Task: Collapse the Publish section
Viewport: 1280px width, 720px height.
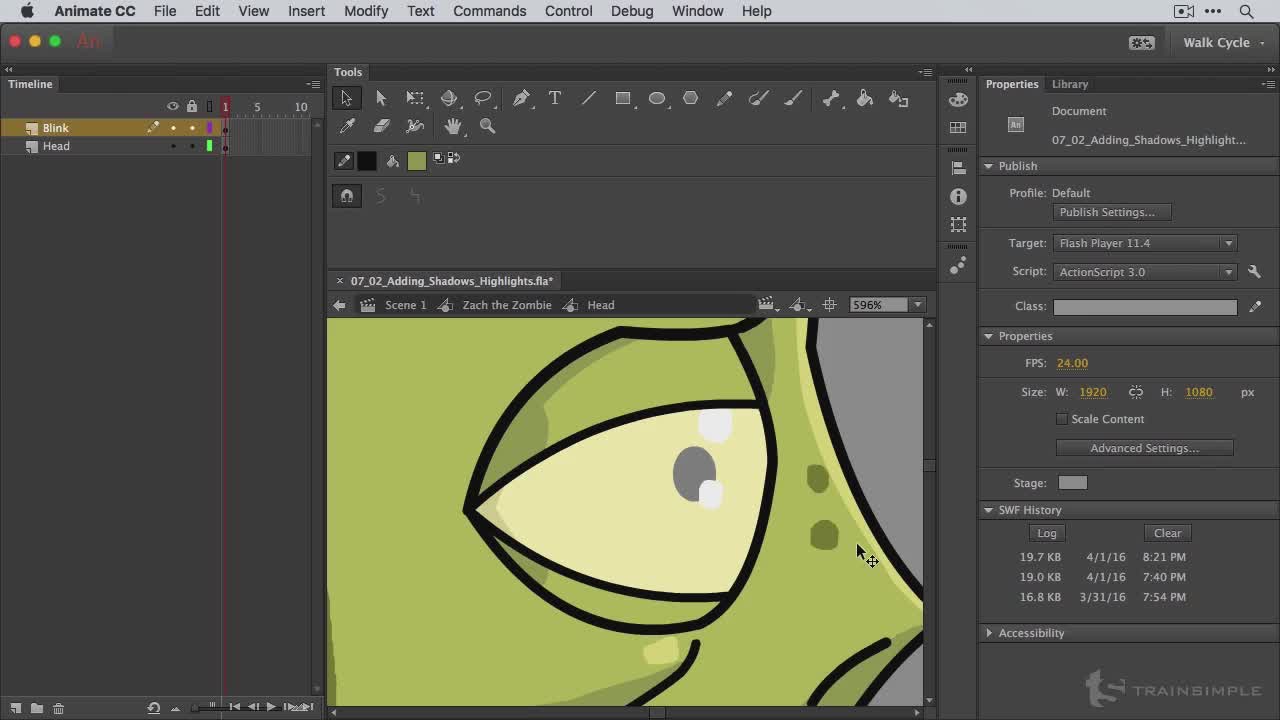Action: (989, 166)
